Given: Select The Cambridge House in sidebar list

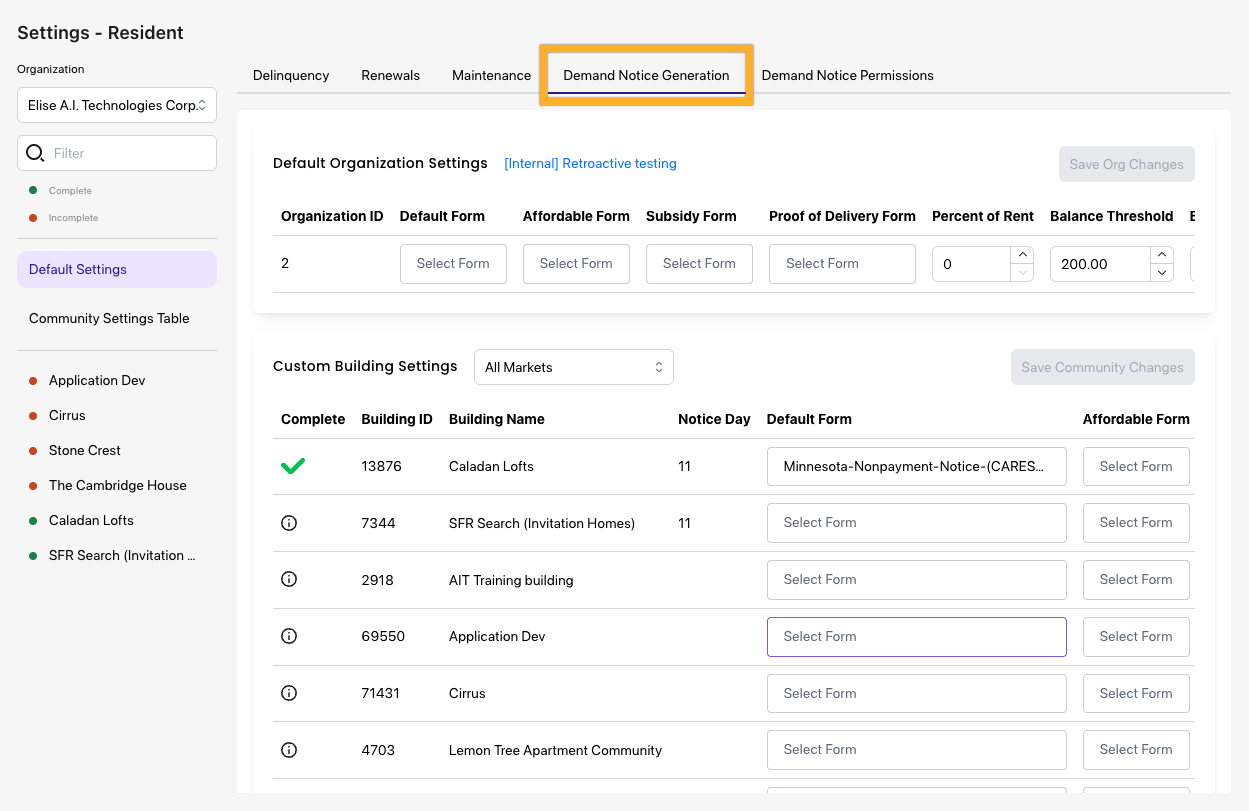Looking at the screenshot, I should pyautogui.click(x=118, y=485).
